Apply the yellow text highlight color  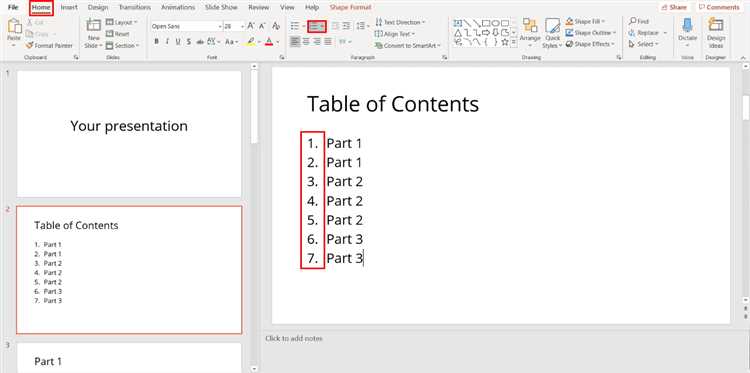251,42
